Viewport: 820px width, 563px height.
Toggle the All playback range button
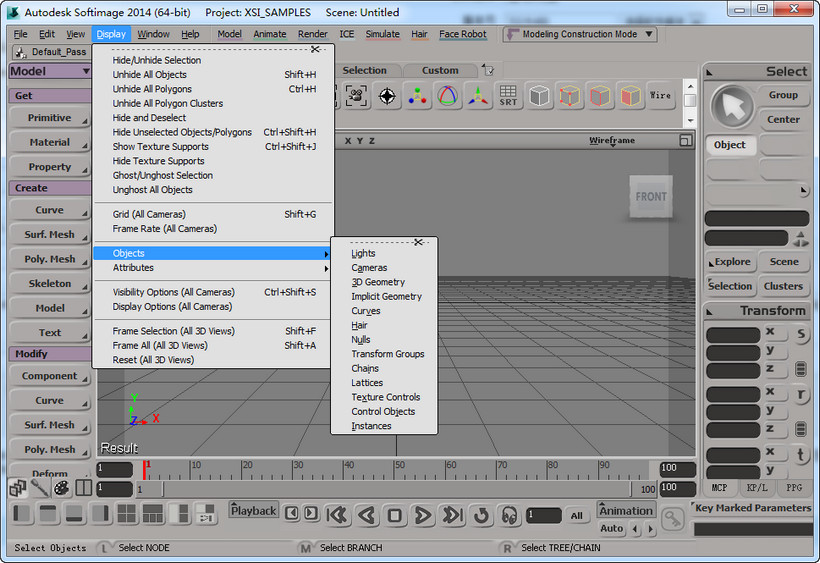click(x=576, y=516)
